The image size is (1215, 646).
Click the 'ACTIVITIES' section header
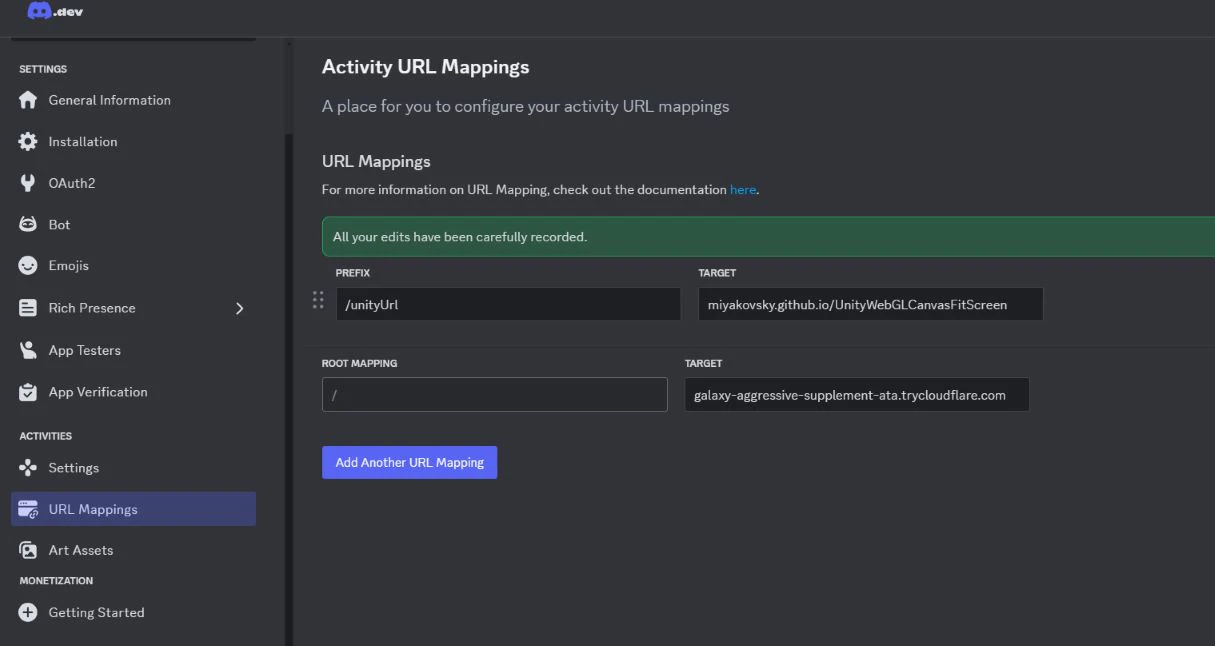tap(46, 436)
